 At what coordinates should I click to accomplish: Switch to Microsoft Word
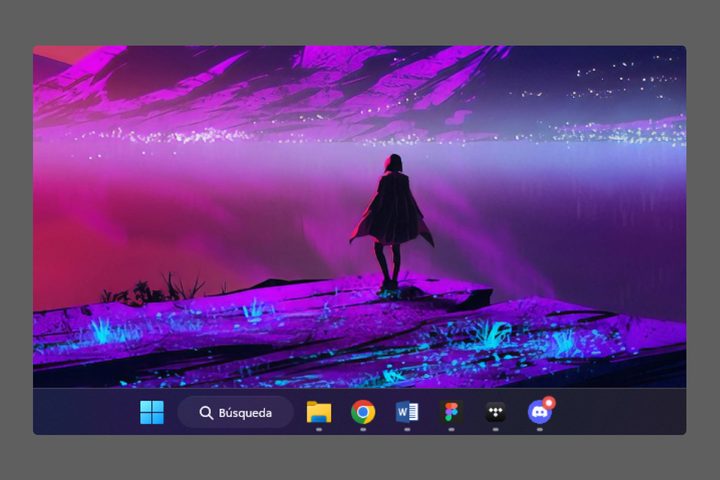tap(407, 412)
